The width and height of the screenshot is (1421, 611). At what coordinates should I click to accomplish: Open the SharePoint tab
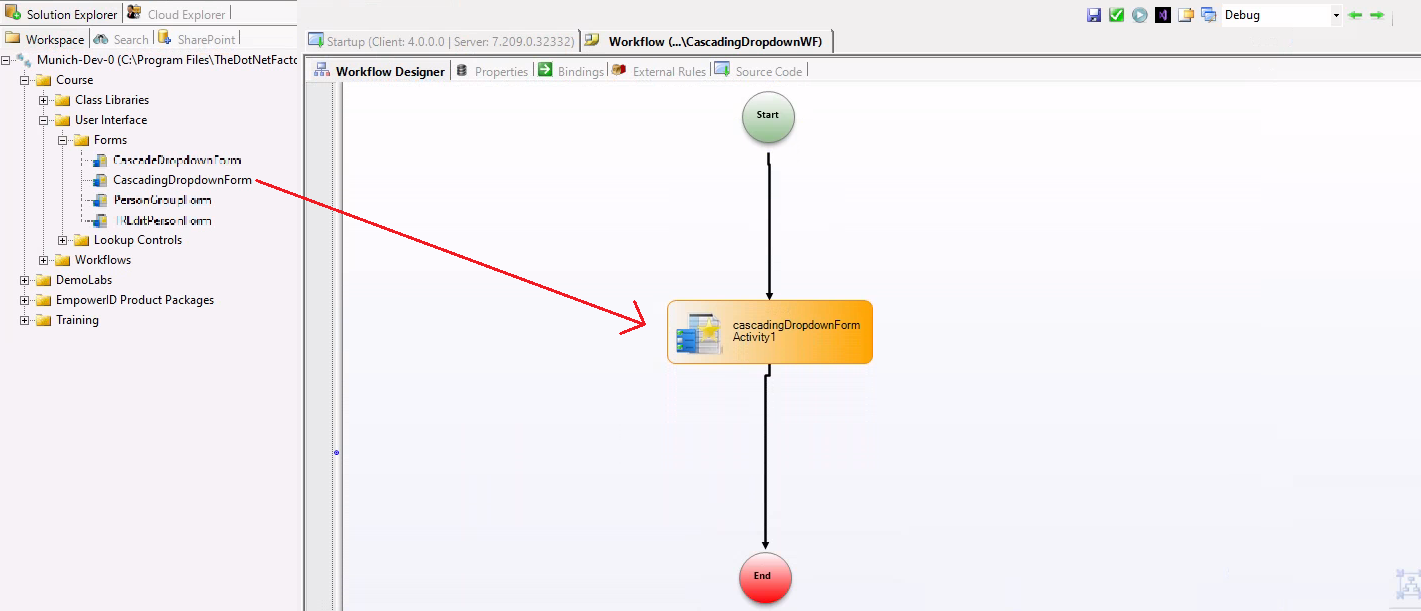pyautogui.click(x=197, y=39)
